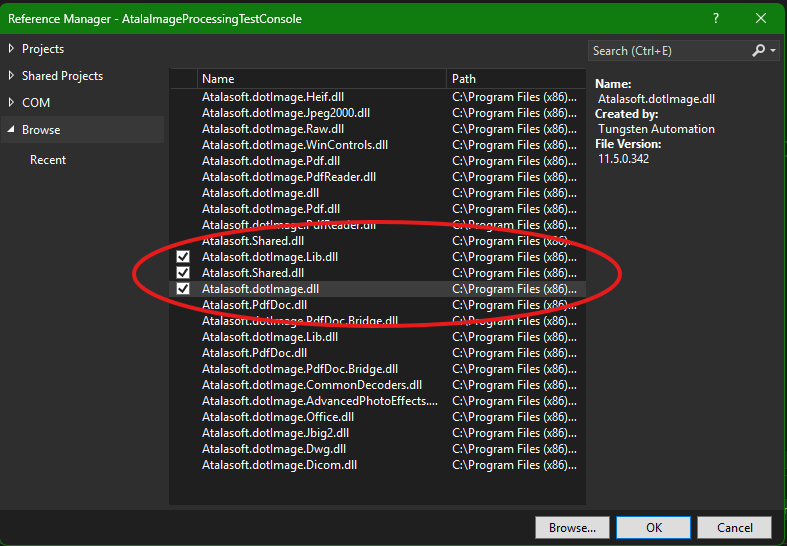Focus the Search (Ctrl+E) input field
Viewport: 787px width, 546px height.
click(668, 50)
